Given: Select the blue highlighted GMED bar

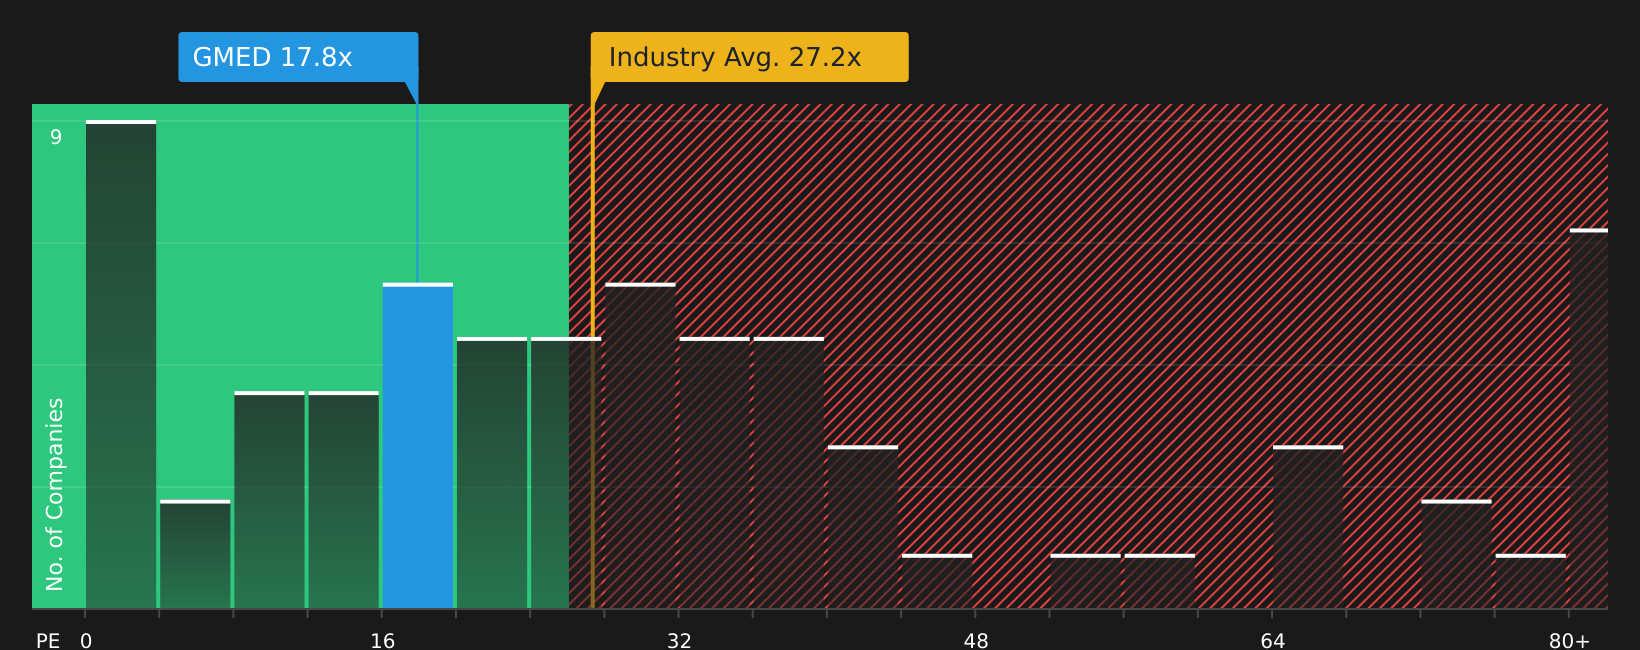Looking at the screenshot, I should pos(418,446).
